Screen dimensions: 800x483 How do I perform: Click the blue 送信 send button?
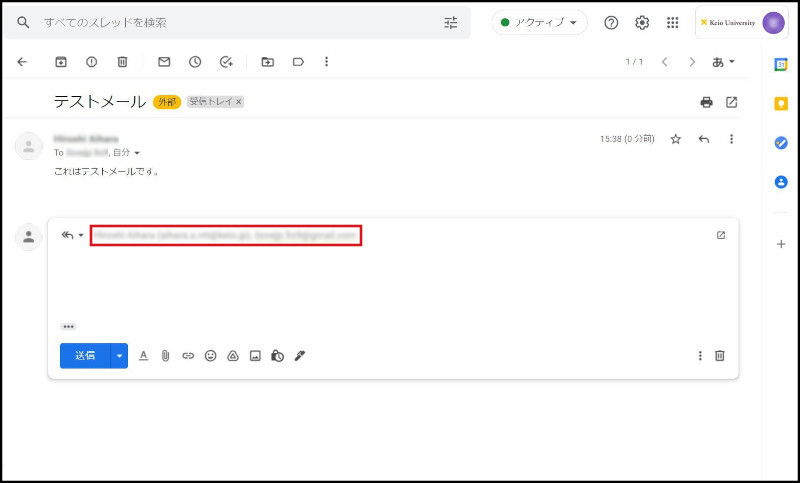[x=85, y=355]
